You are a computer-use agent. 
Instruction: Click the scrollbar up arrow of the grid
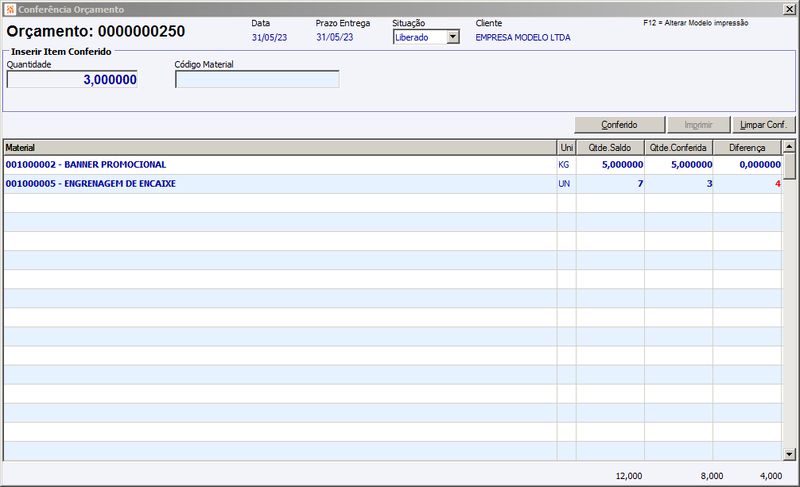(x=789, y=146)
